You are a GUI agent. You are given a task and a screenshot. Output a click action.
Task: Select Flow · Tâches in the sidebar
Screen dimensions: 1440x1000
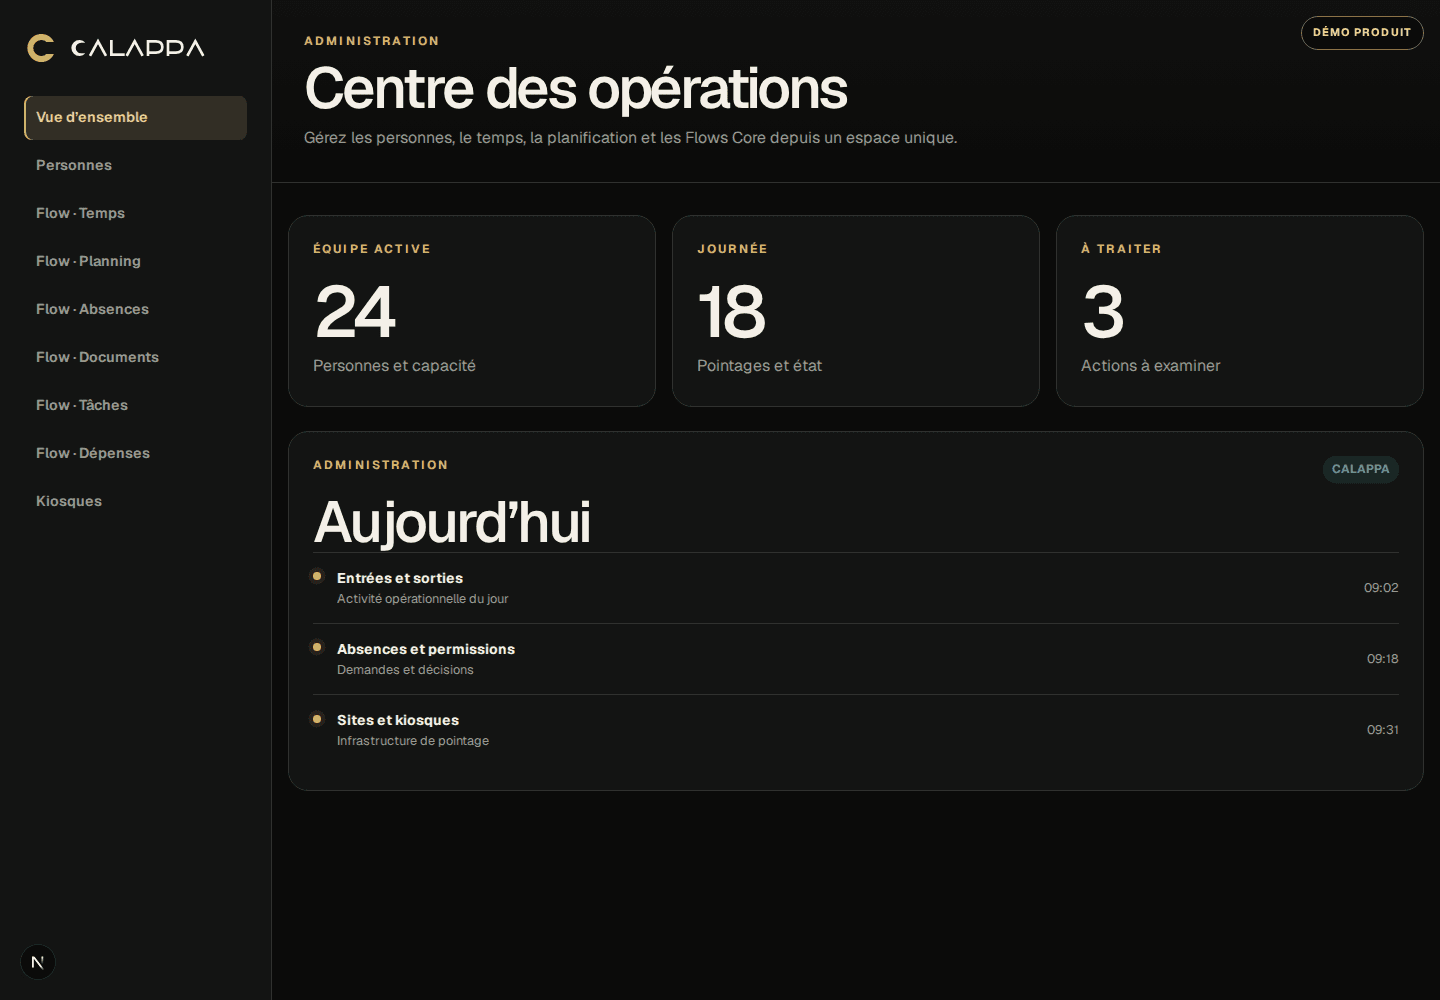tap(136, 406)
